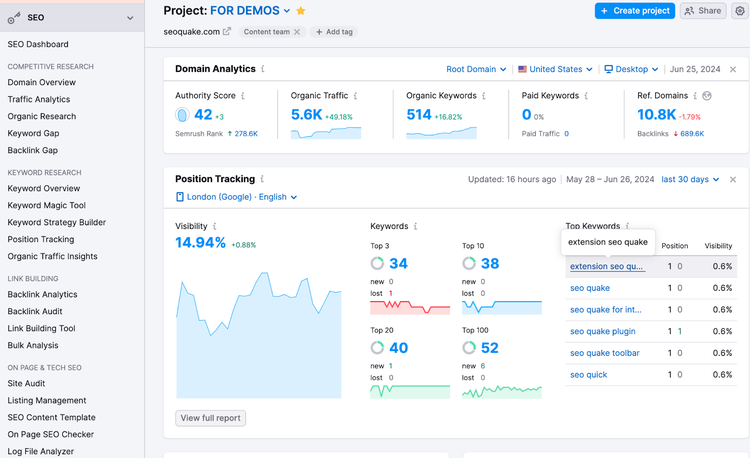Image resolution: width=750 pixels, height=458 pixels.
Task: Click the Visibility trend chart
Action: click(259, 335)
